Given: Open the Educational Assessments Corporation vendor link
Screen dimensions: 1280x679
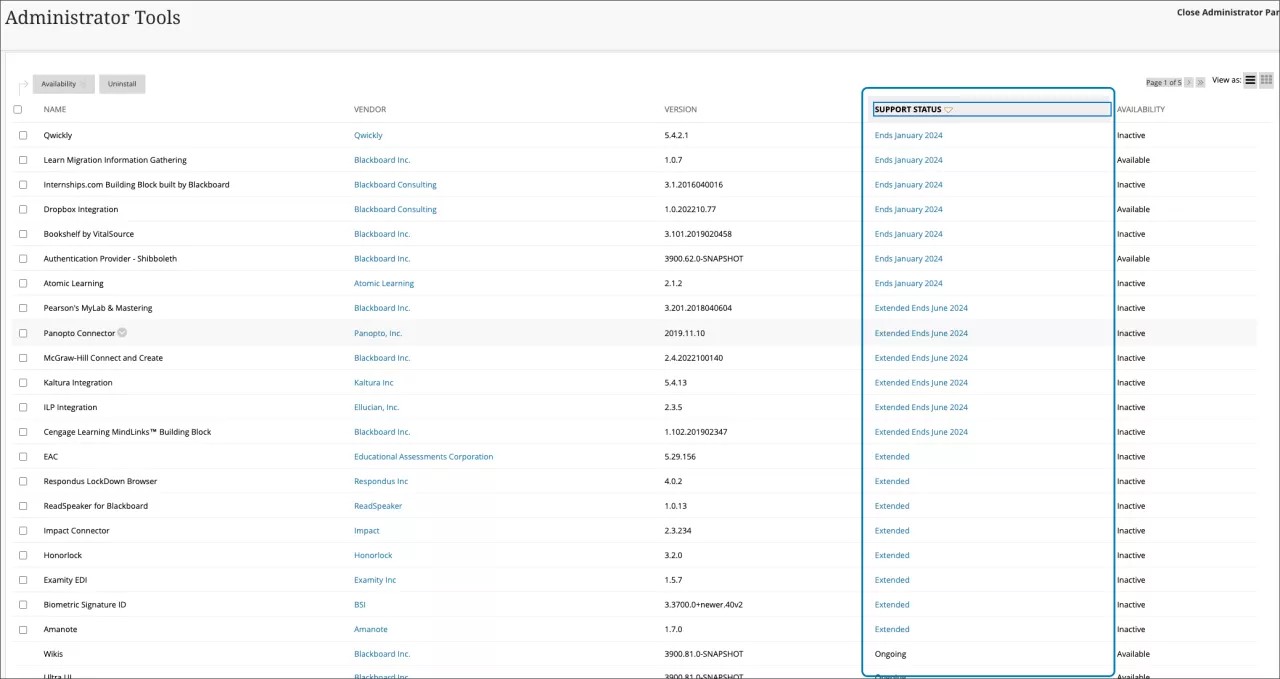Looking at the screenshot, I should point(424,456).
